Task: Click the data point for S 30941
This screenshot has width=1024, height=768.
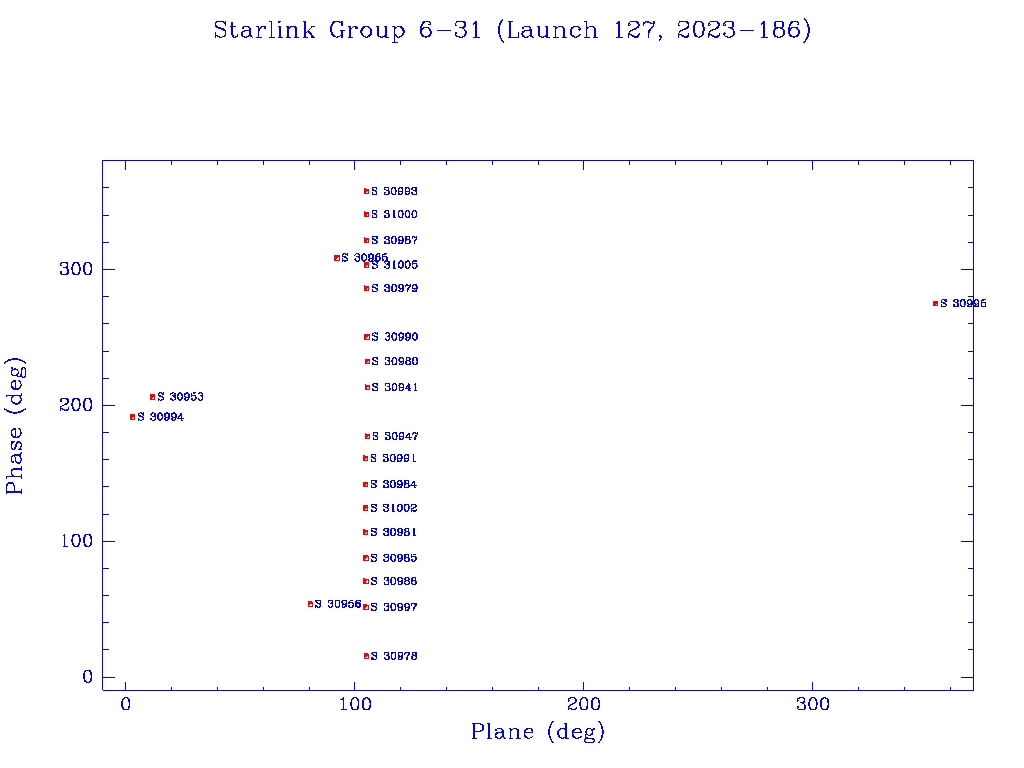Action: 367,387
